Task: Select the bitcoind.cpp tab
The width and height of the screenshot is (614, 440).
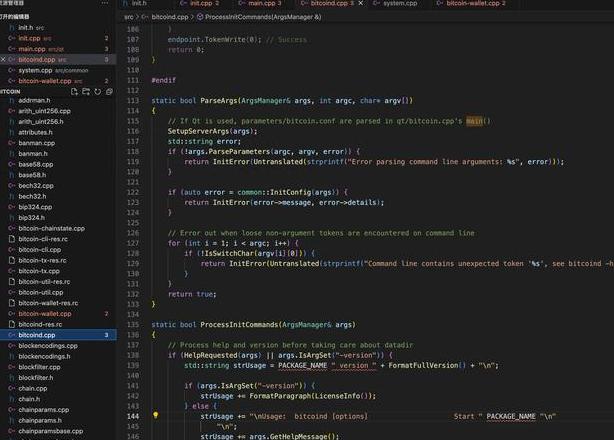Action: 328,3
